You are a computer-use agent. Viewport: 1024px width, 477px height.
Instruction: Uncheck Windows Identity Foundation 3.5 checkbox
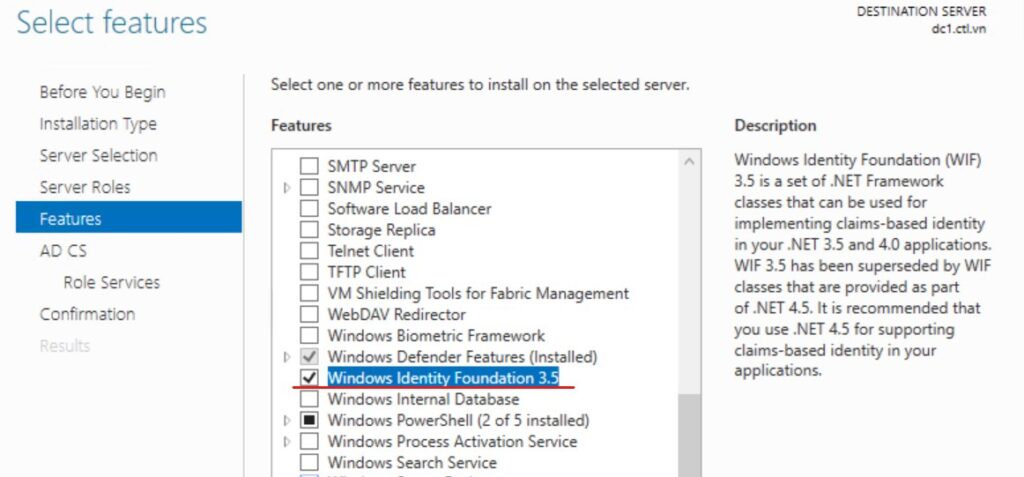310,378
